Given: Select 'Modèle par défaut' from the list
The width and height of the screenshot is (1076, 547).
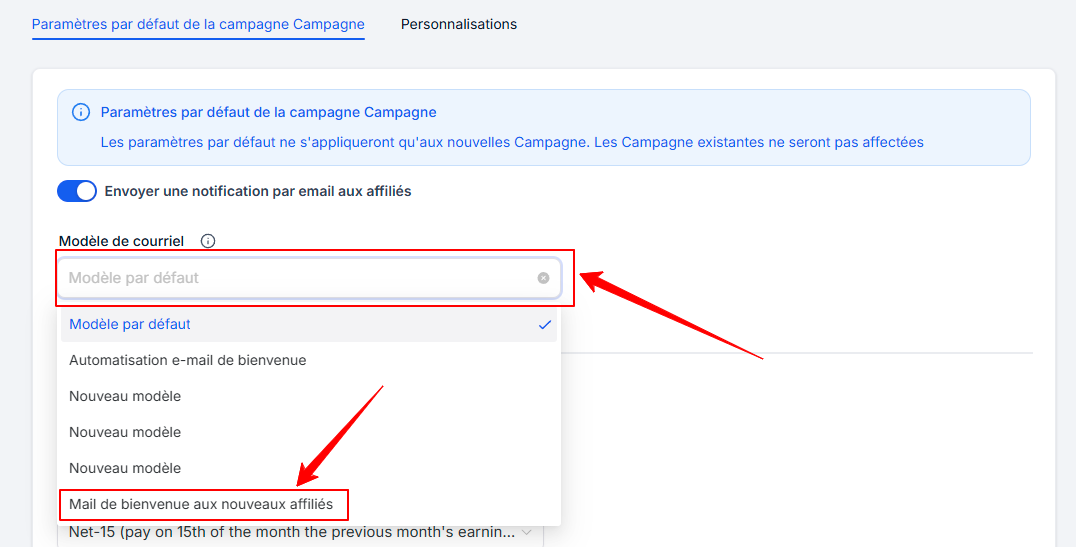Looking at the screenshot, I should 130,324.
